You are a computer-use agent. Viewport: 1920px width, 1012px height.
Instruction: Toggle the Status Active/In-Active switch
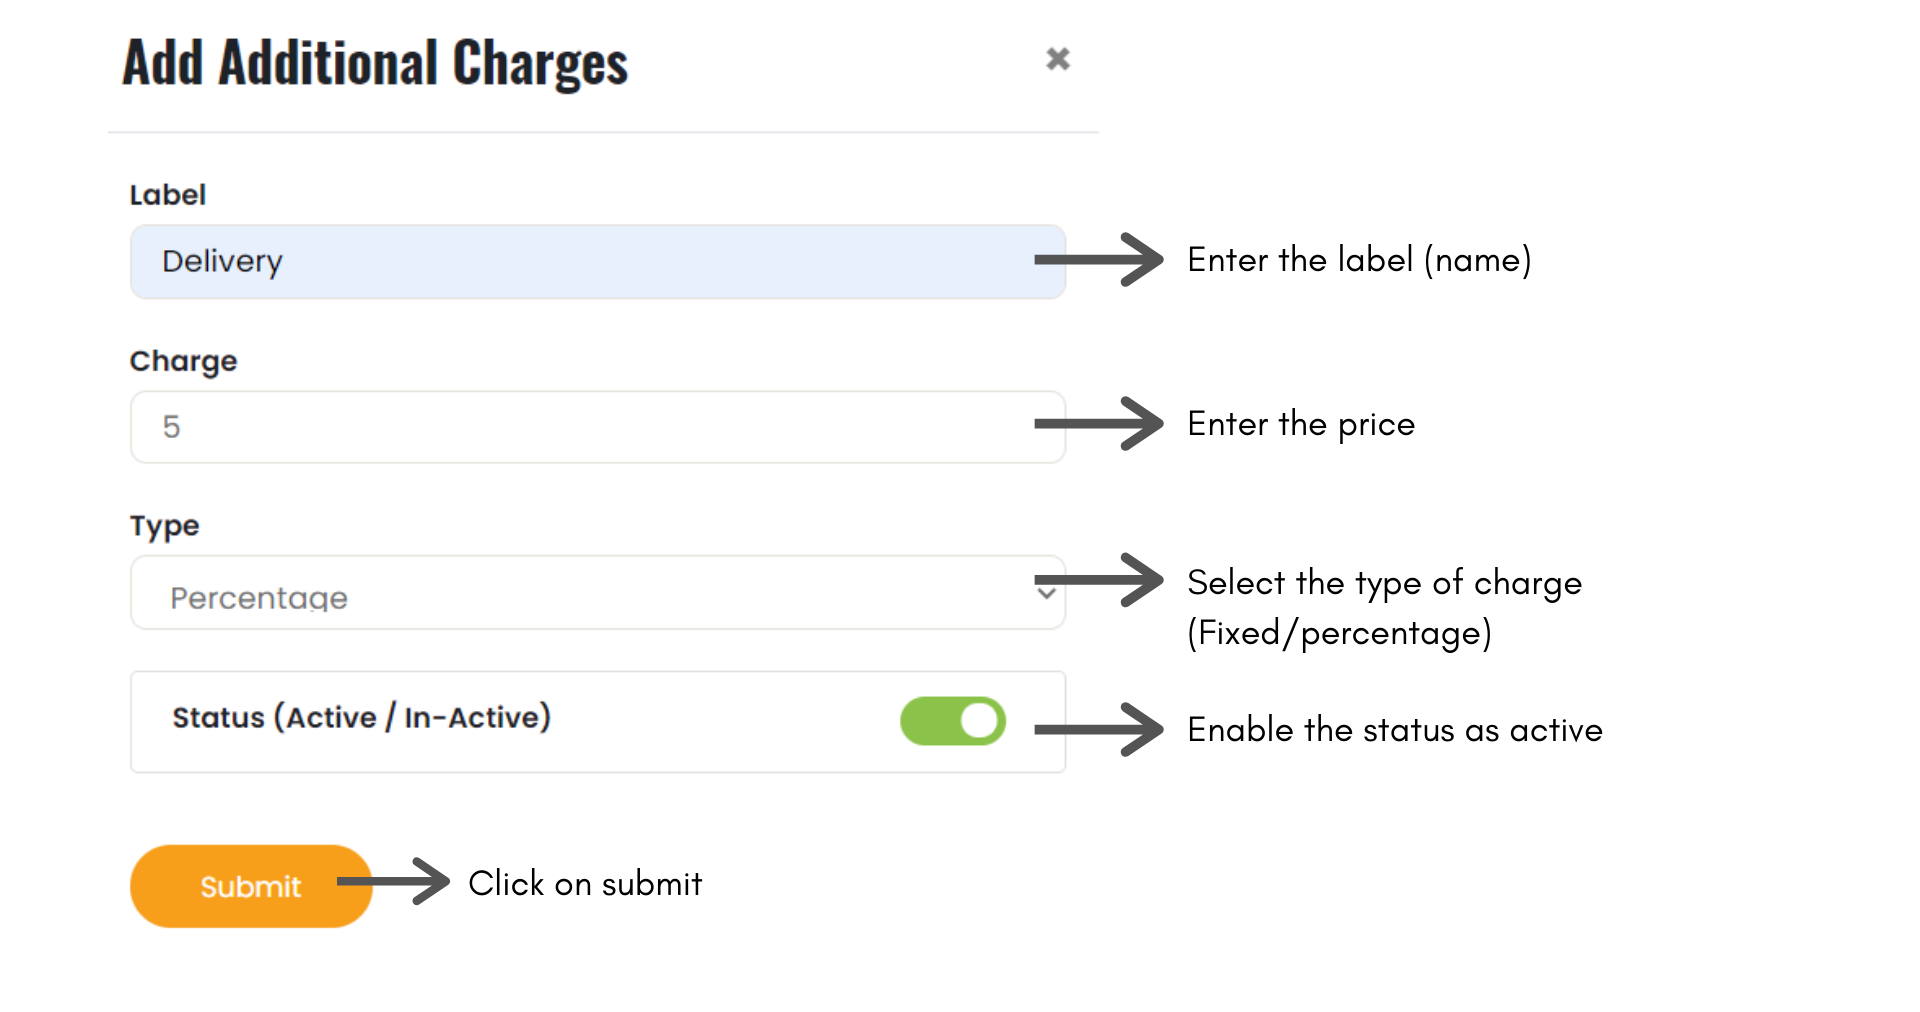click(953, 721)
